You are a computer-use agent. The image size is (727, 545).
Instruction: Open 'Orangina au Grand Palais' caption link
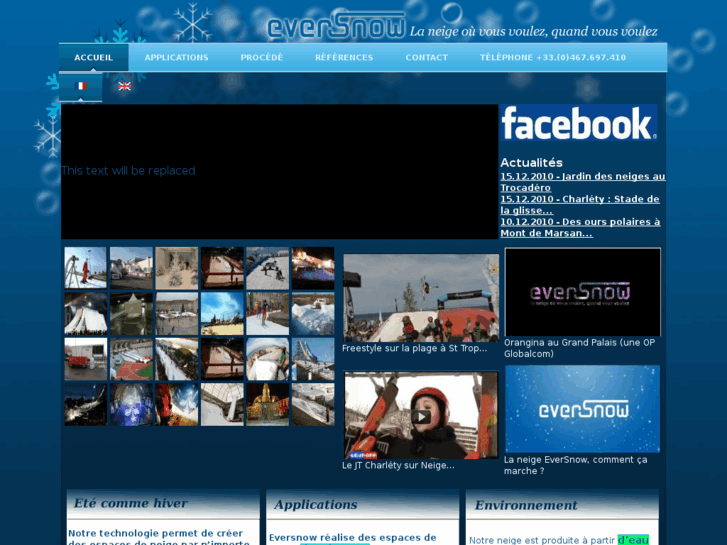pyautogui.click(x=580, y=348)
